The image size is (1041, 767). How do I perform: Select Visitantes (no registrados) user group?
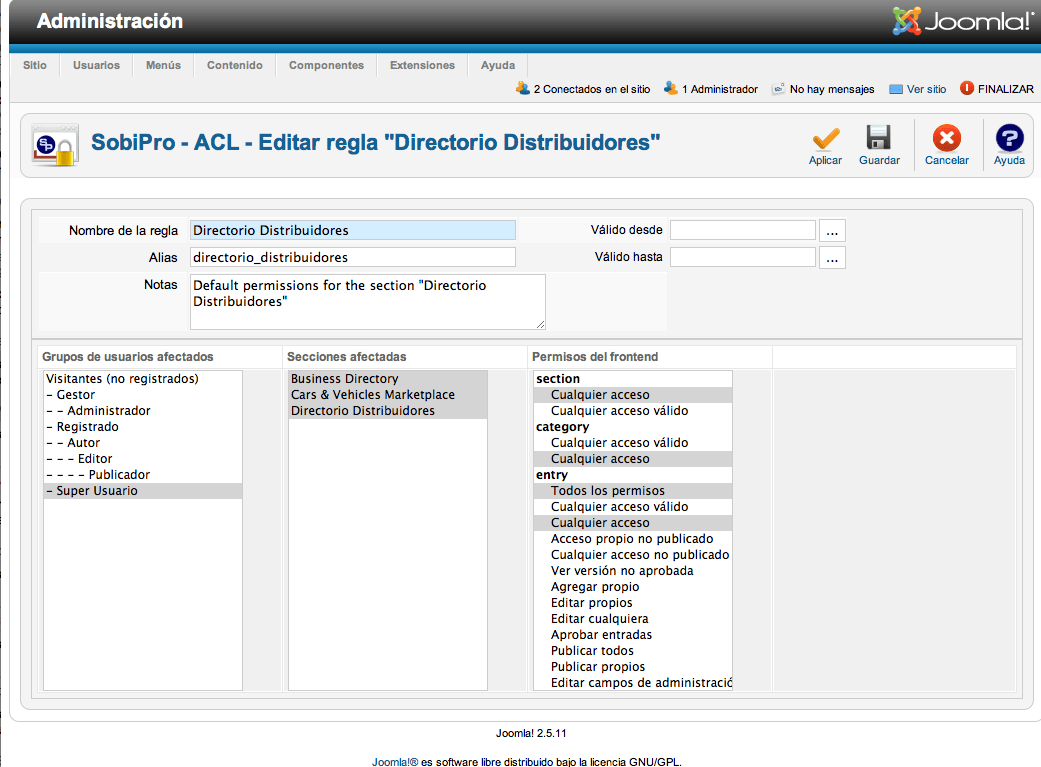tap(143, 379)
